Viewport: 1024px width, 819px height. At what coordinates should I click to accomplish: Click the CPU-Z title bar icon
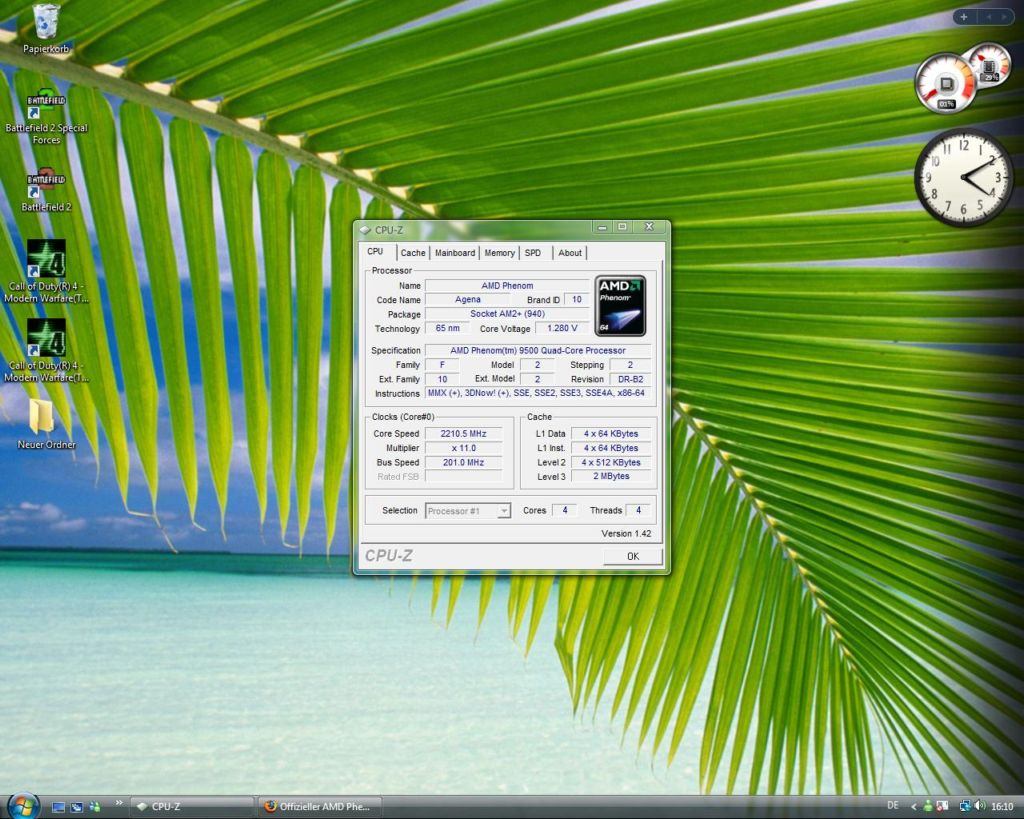click(x=365, y=230)
